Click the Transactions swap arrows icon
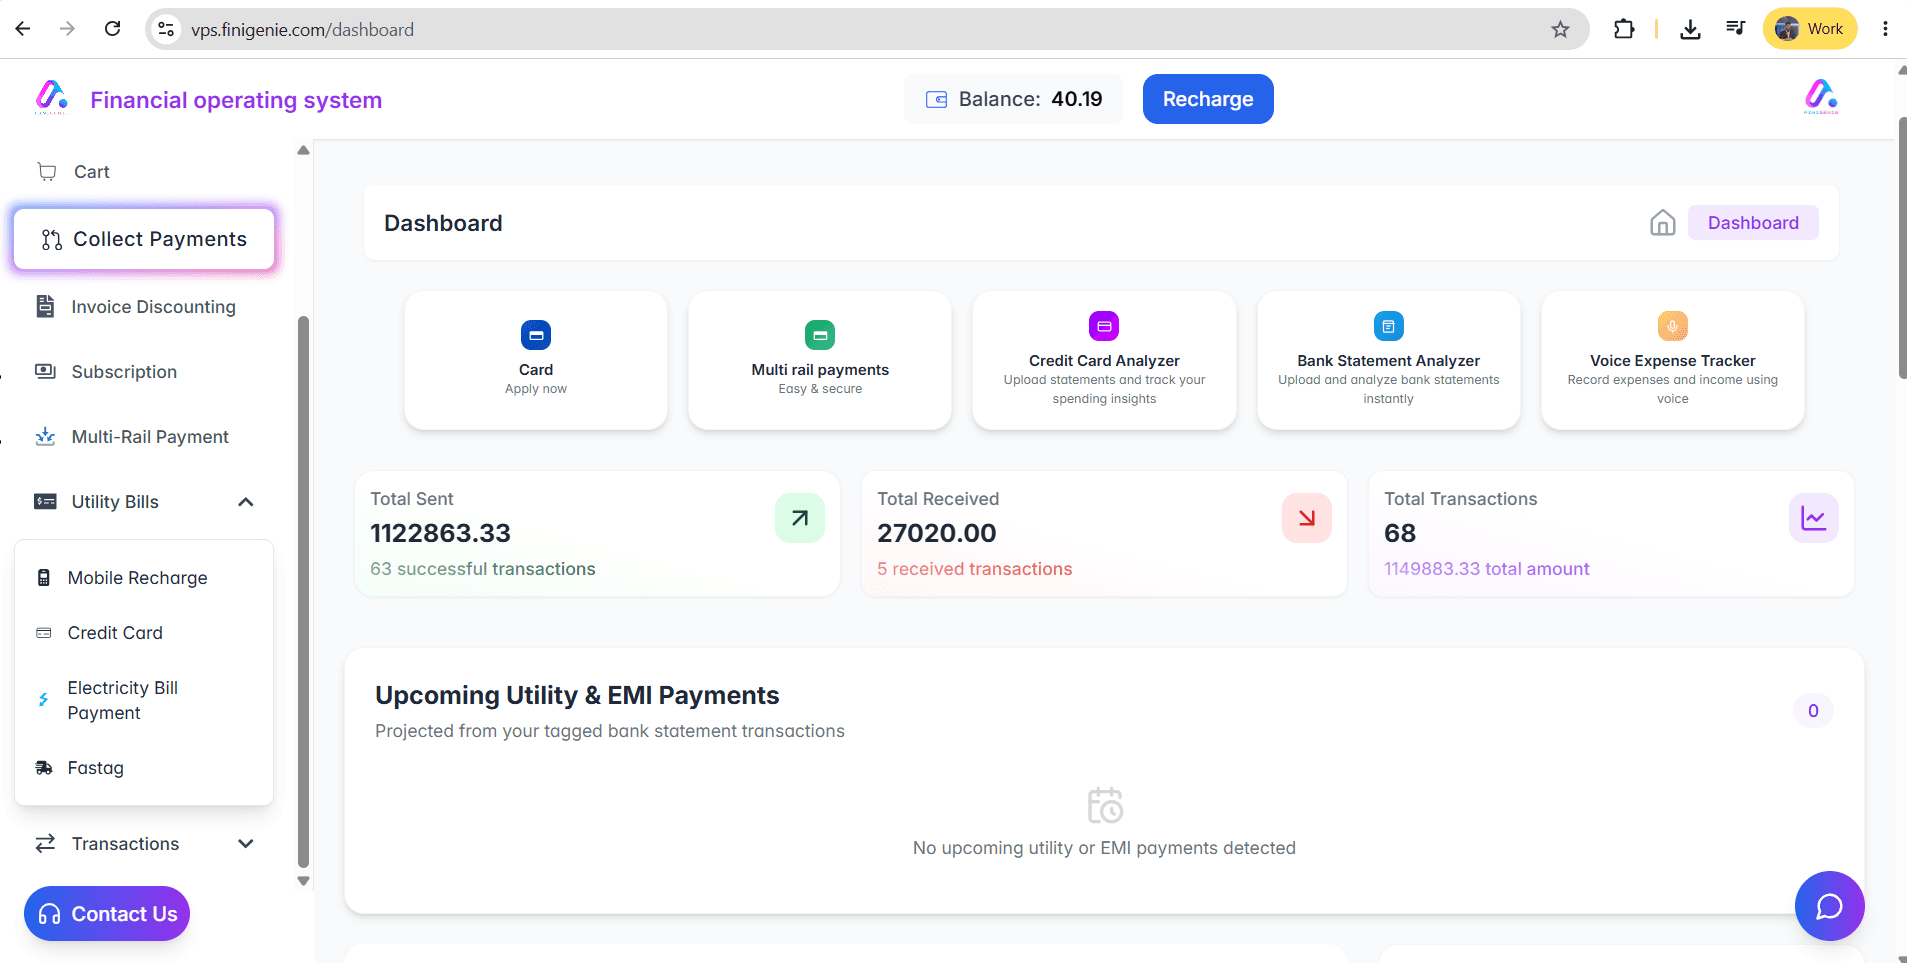The height and width of the screenshot is (963, 1907). pos(45,843)
